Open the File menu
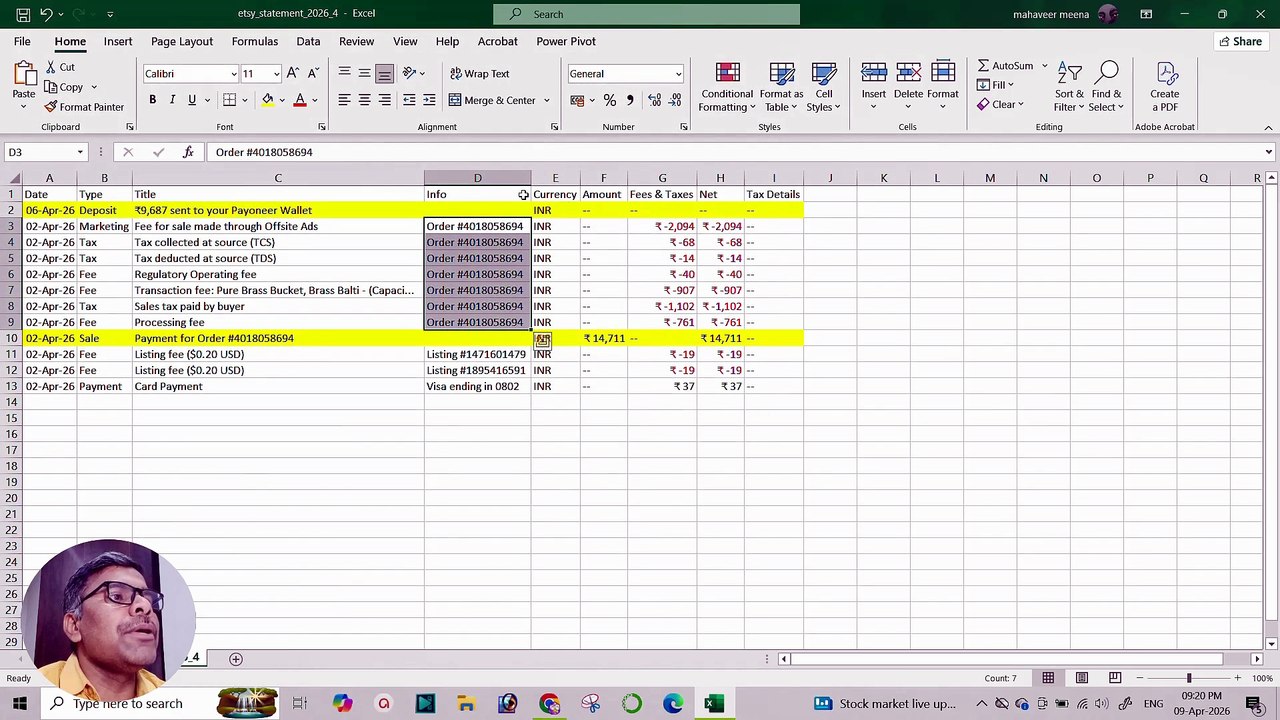 22,41
